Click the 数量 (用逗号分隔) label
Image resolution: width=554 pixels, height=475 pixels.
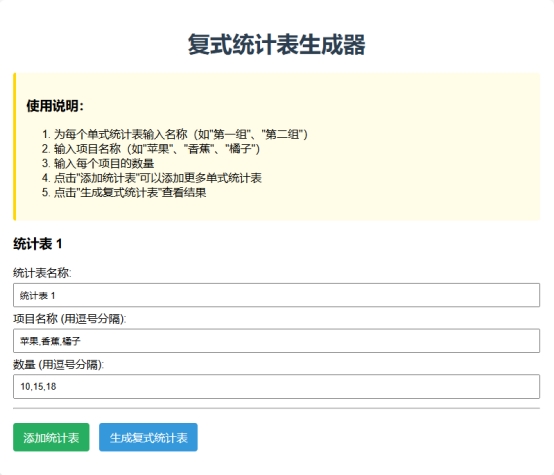pos(58,364)
